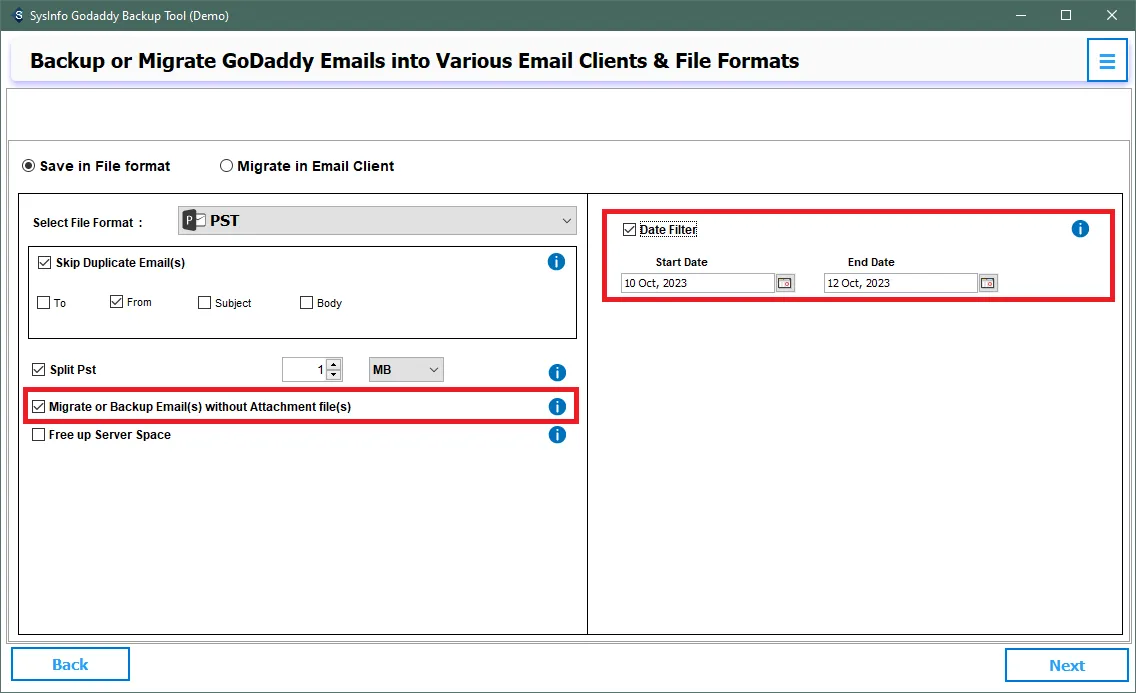Image resolution: width=1136 pixels, height=693 pixels.
Task: Click info icon for Date Filter
Action: (1079, 229)
